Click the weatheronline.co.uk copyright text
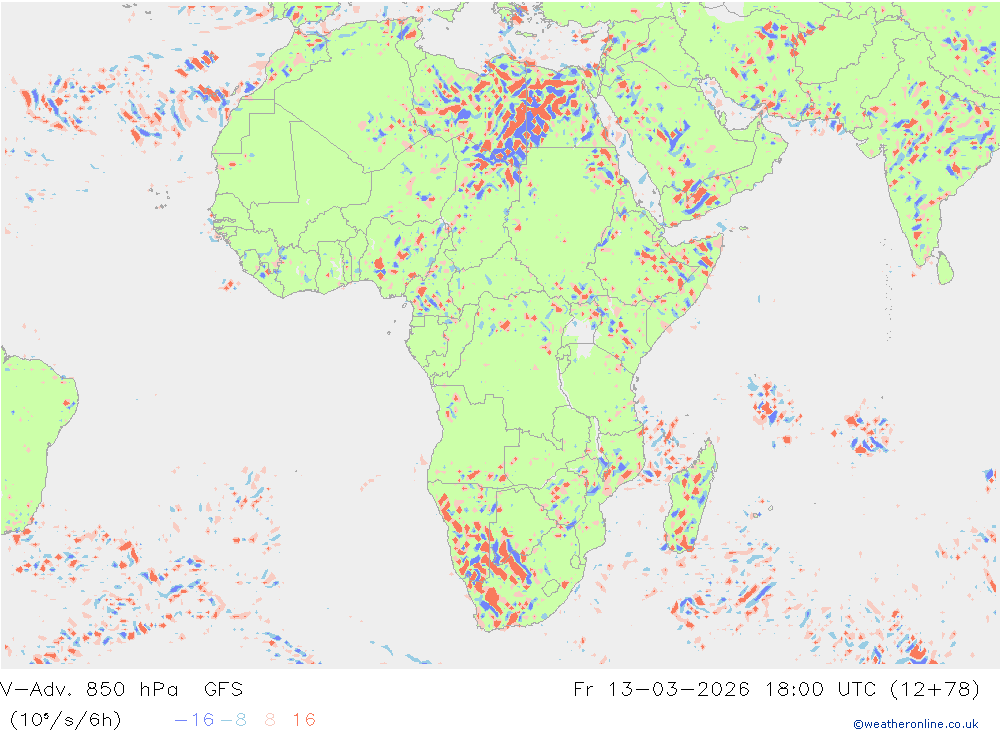 point(915,724)
